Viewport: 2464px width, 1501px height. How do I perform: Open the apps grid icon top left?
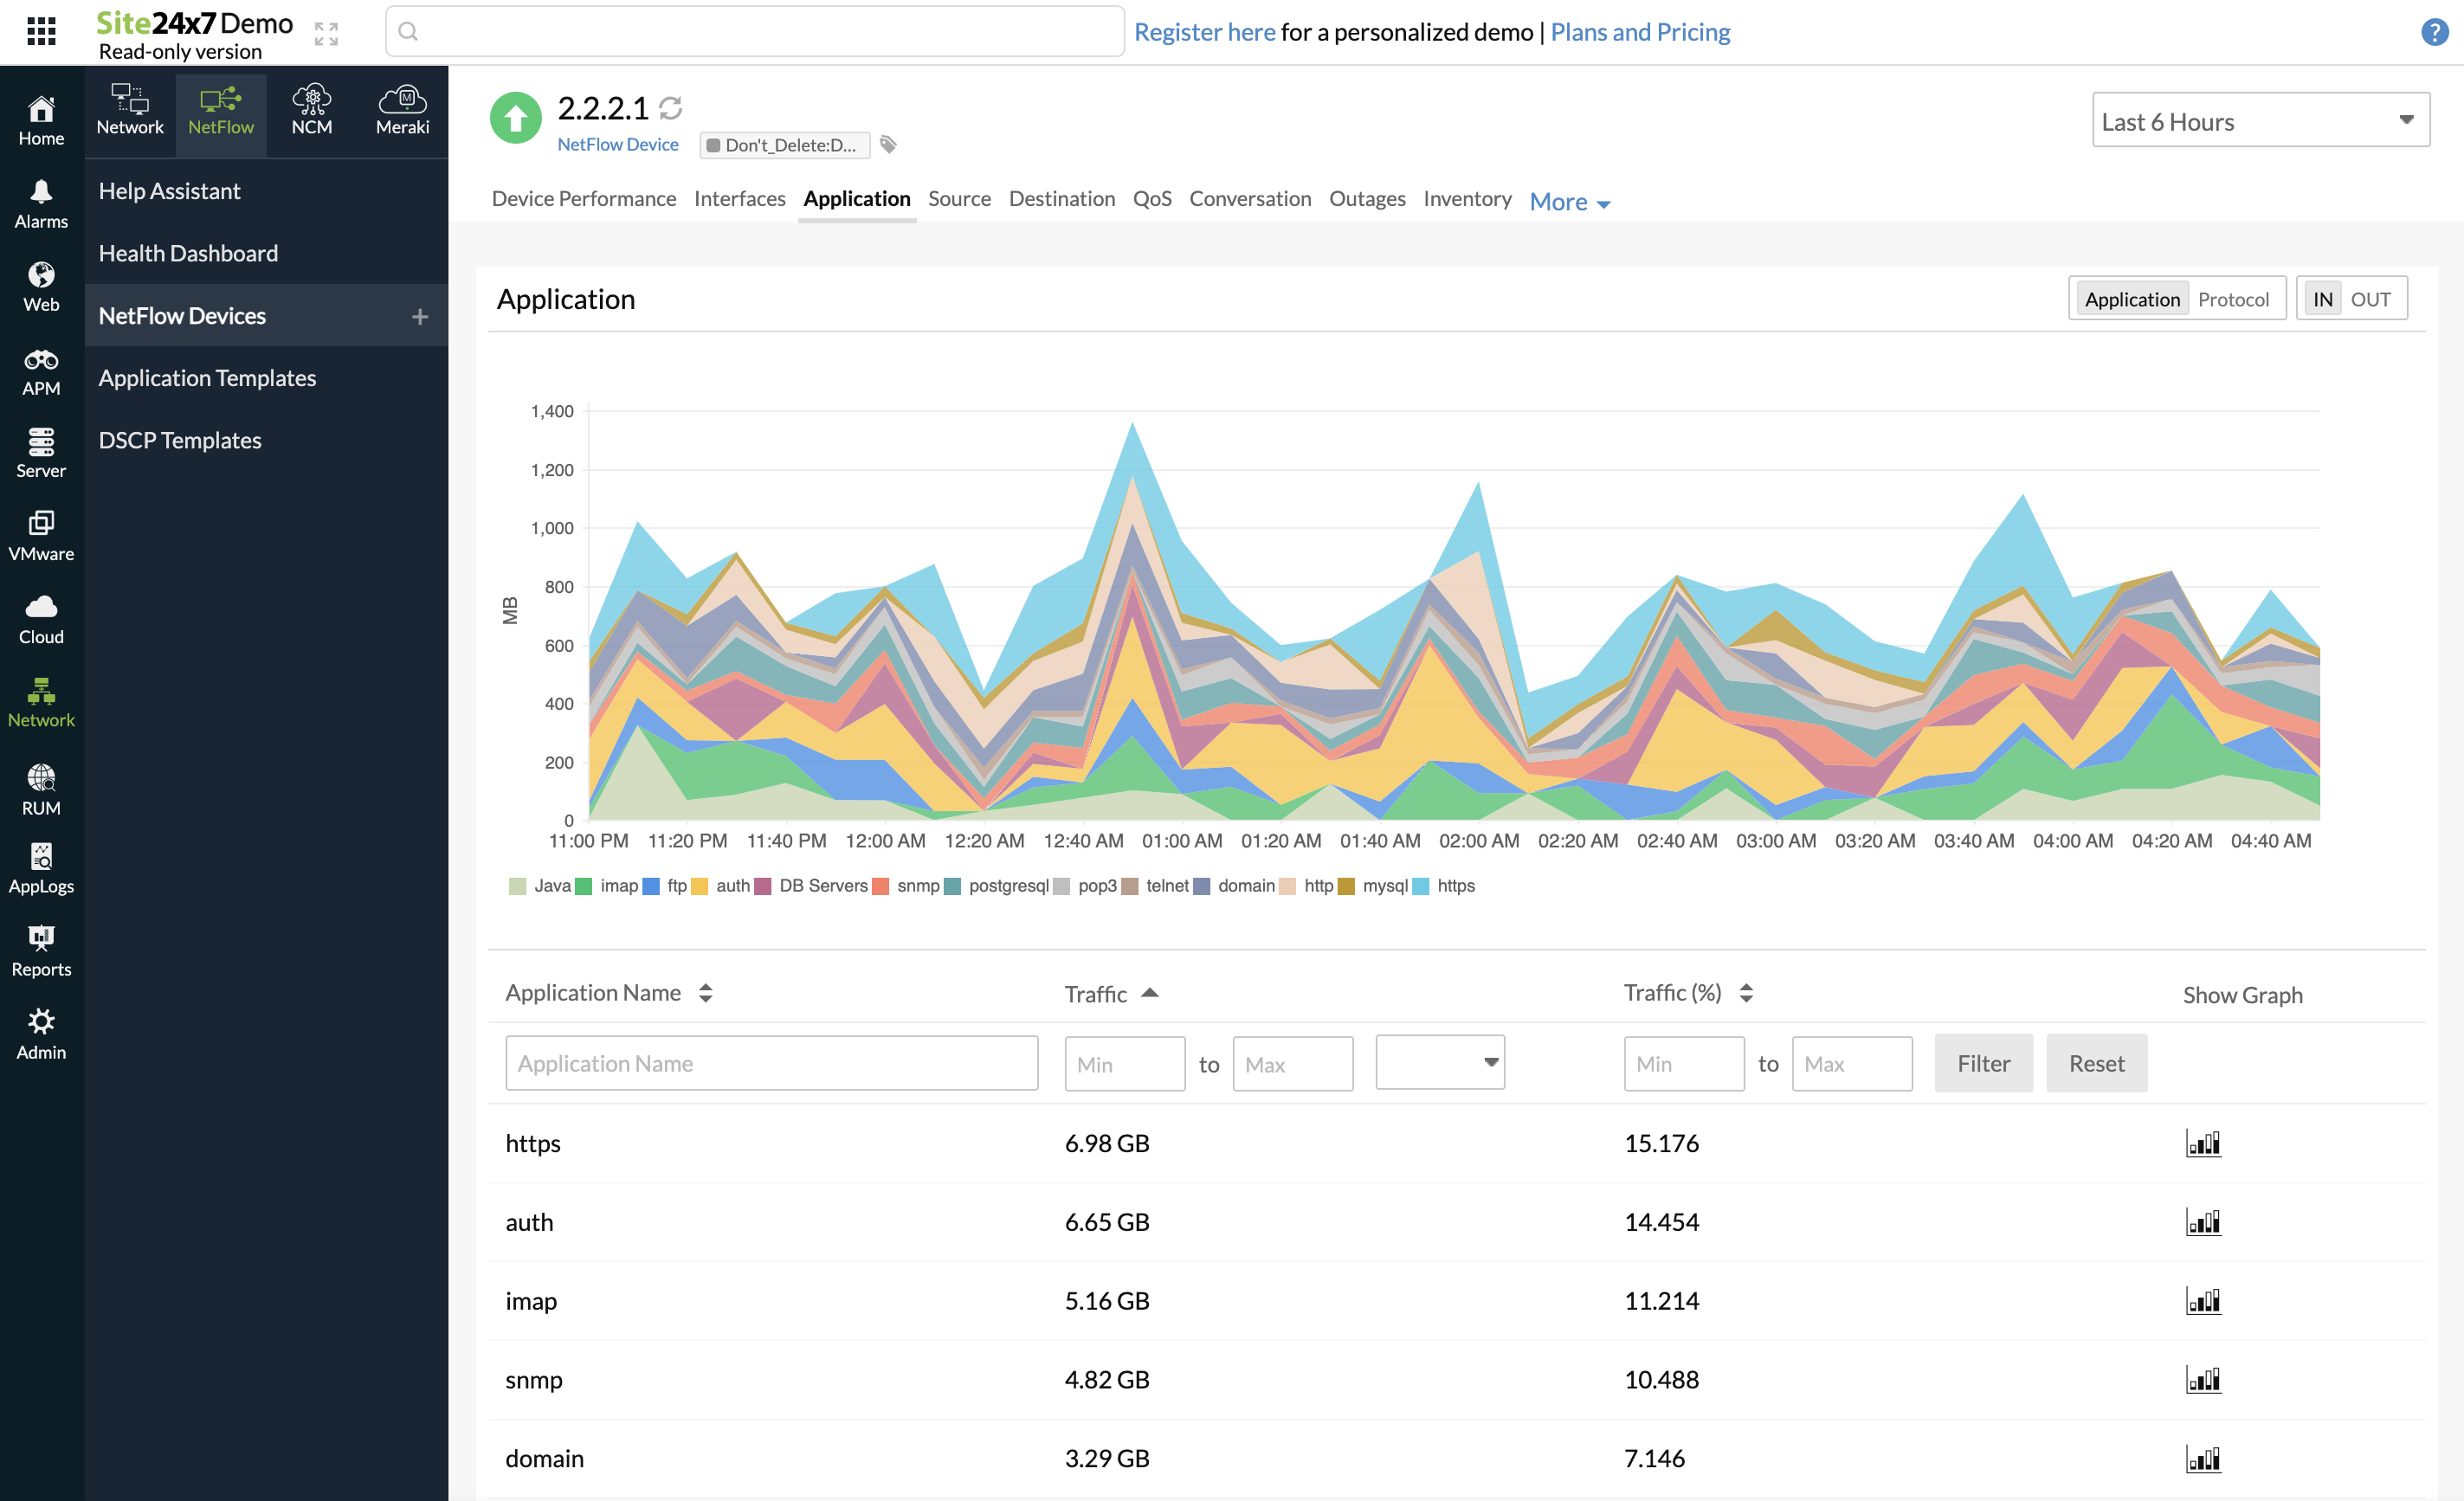tap(41, 31)
